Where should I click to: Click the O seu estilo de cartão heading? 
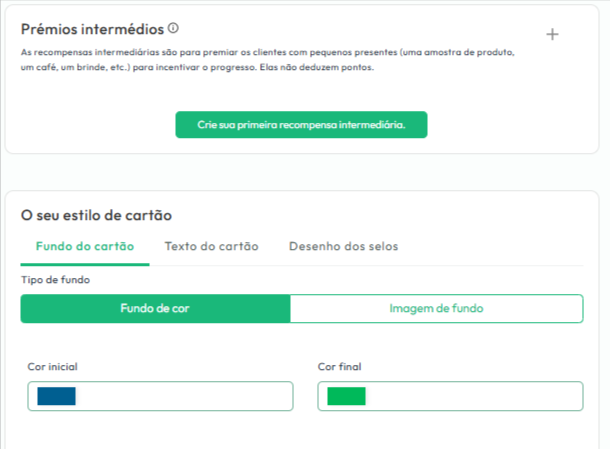[96, 215]
